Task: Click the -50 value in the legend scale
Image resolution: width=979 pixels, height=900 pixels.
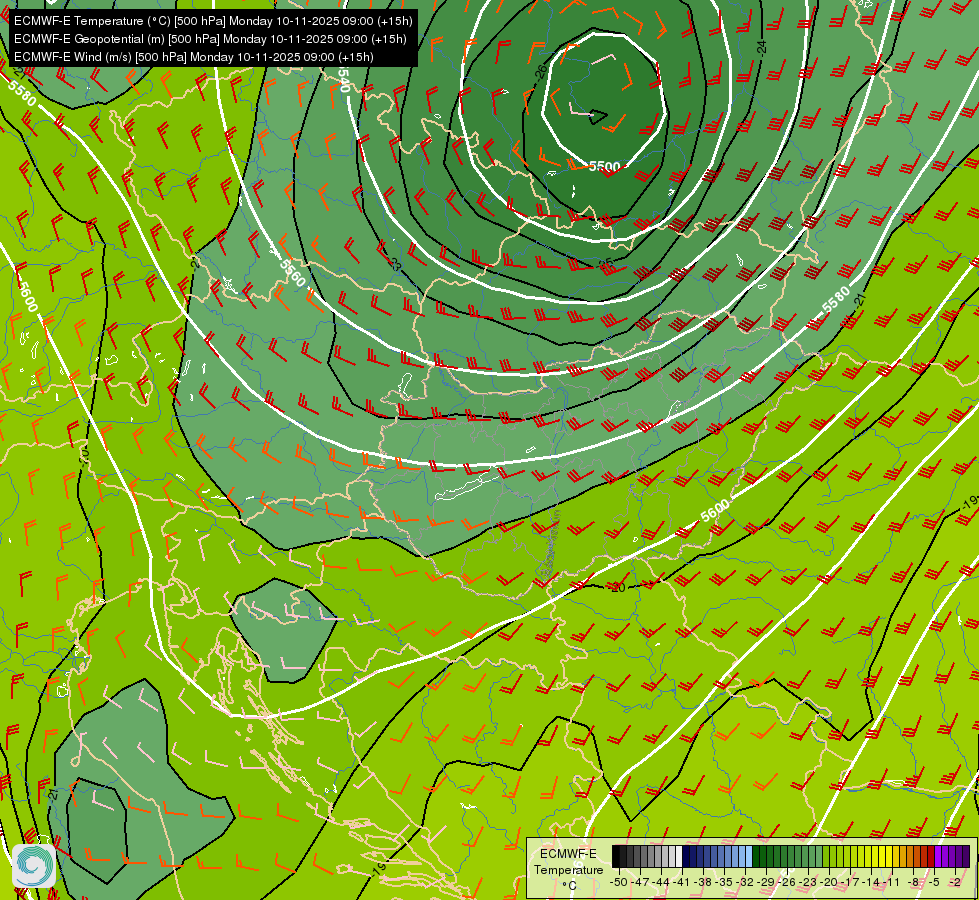Action: coord(619,882)
